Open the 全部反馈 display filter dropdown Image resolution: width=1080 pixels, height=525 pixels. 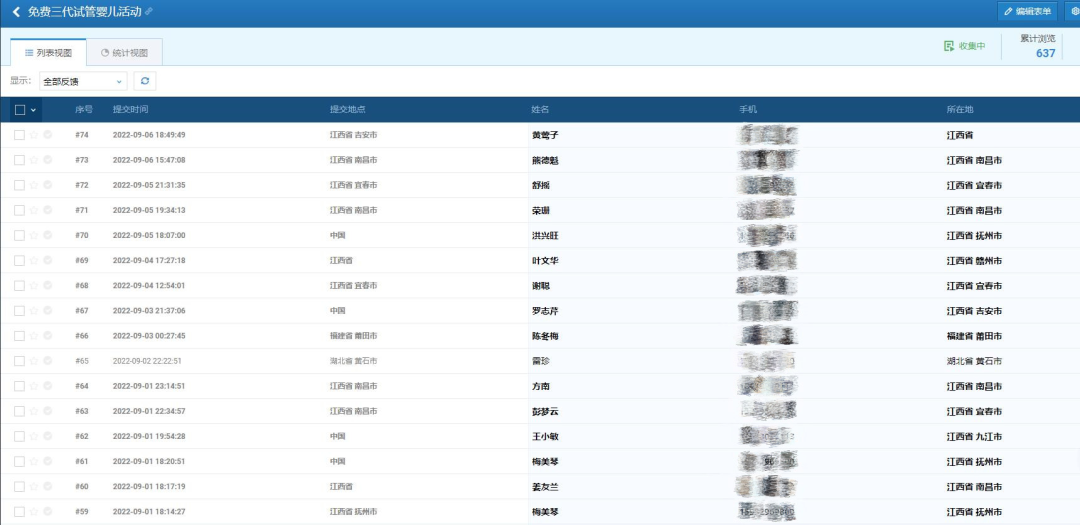click(x=83, y=81)
